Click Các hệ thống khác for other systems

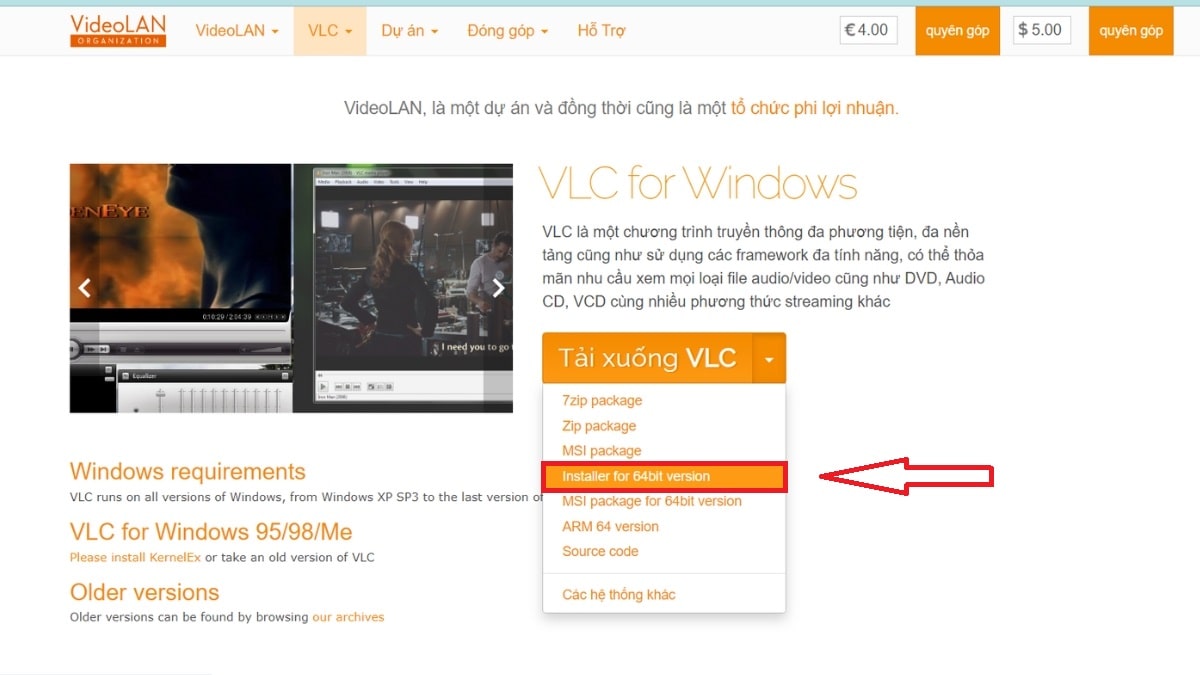[x=618, y=593]
